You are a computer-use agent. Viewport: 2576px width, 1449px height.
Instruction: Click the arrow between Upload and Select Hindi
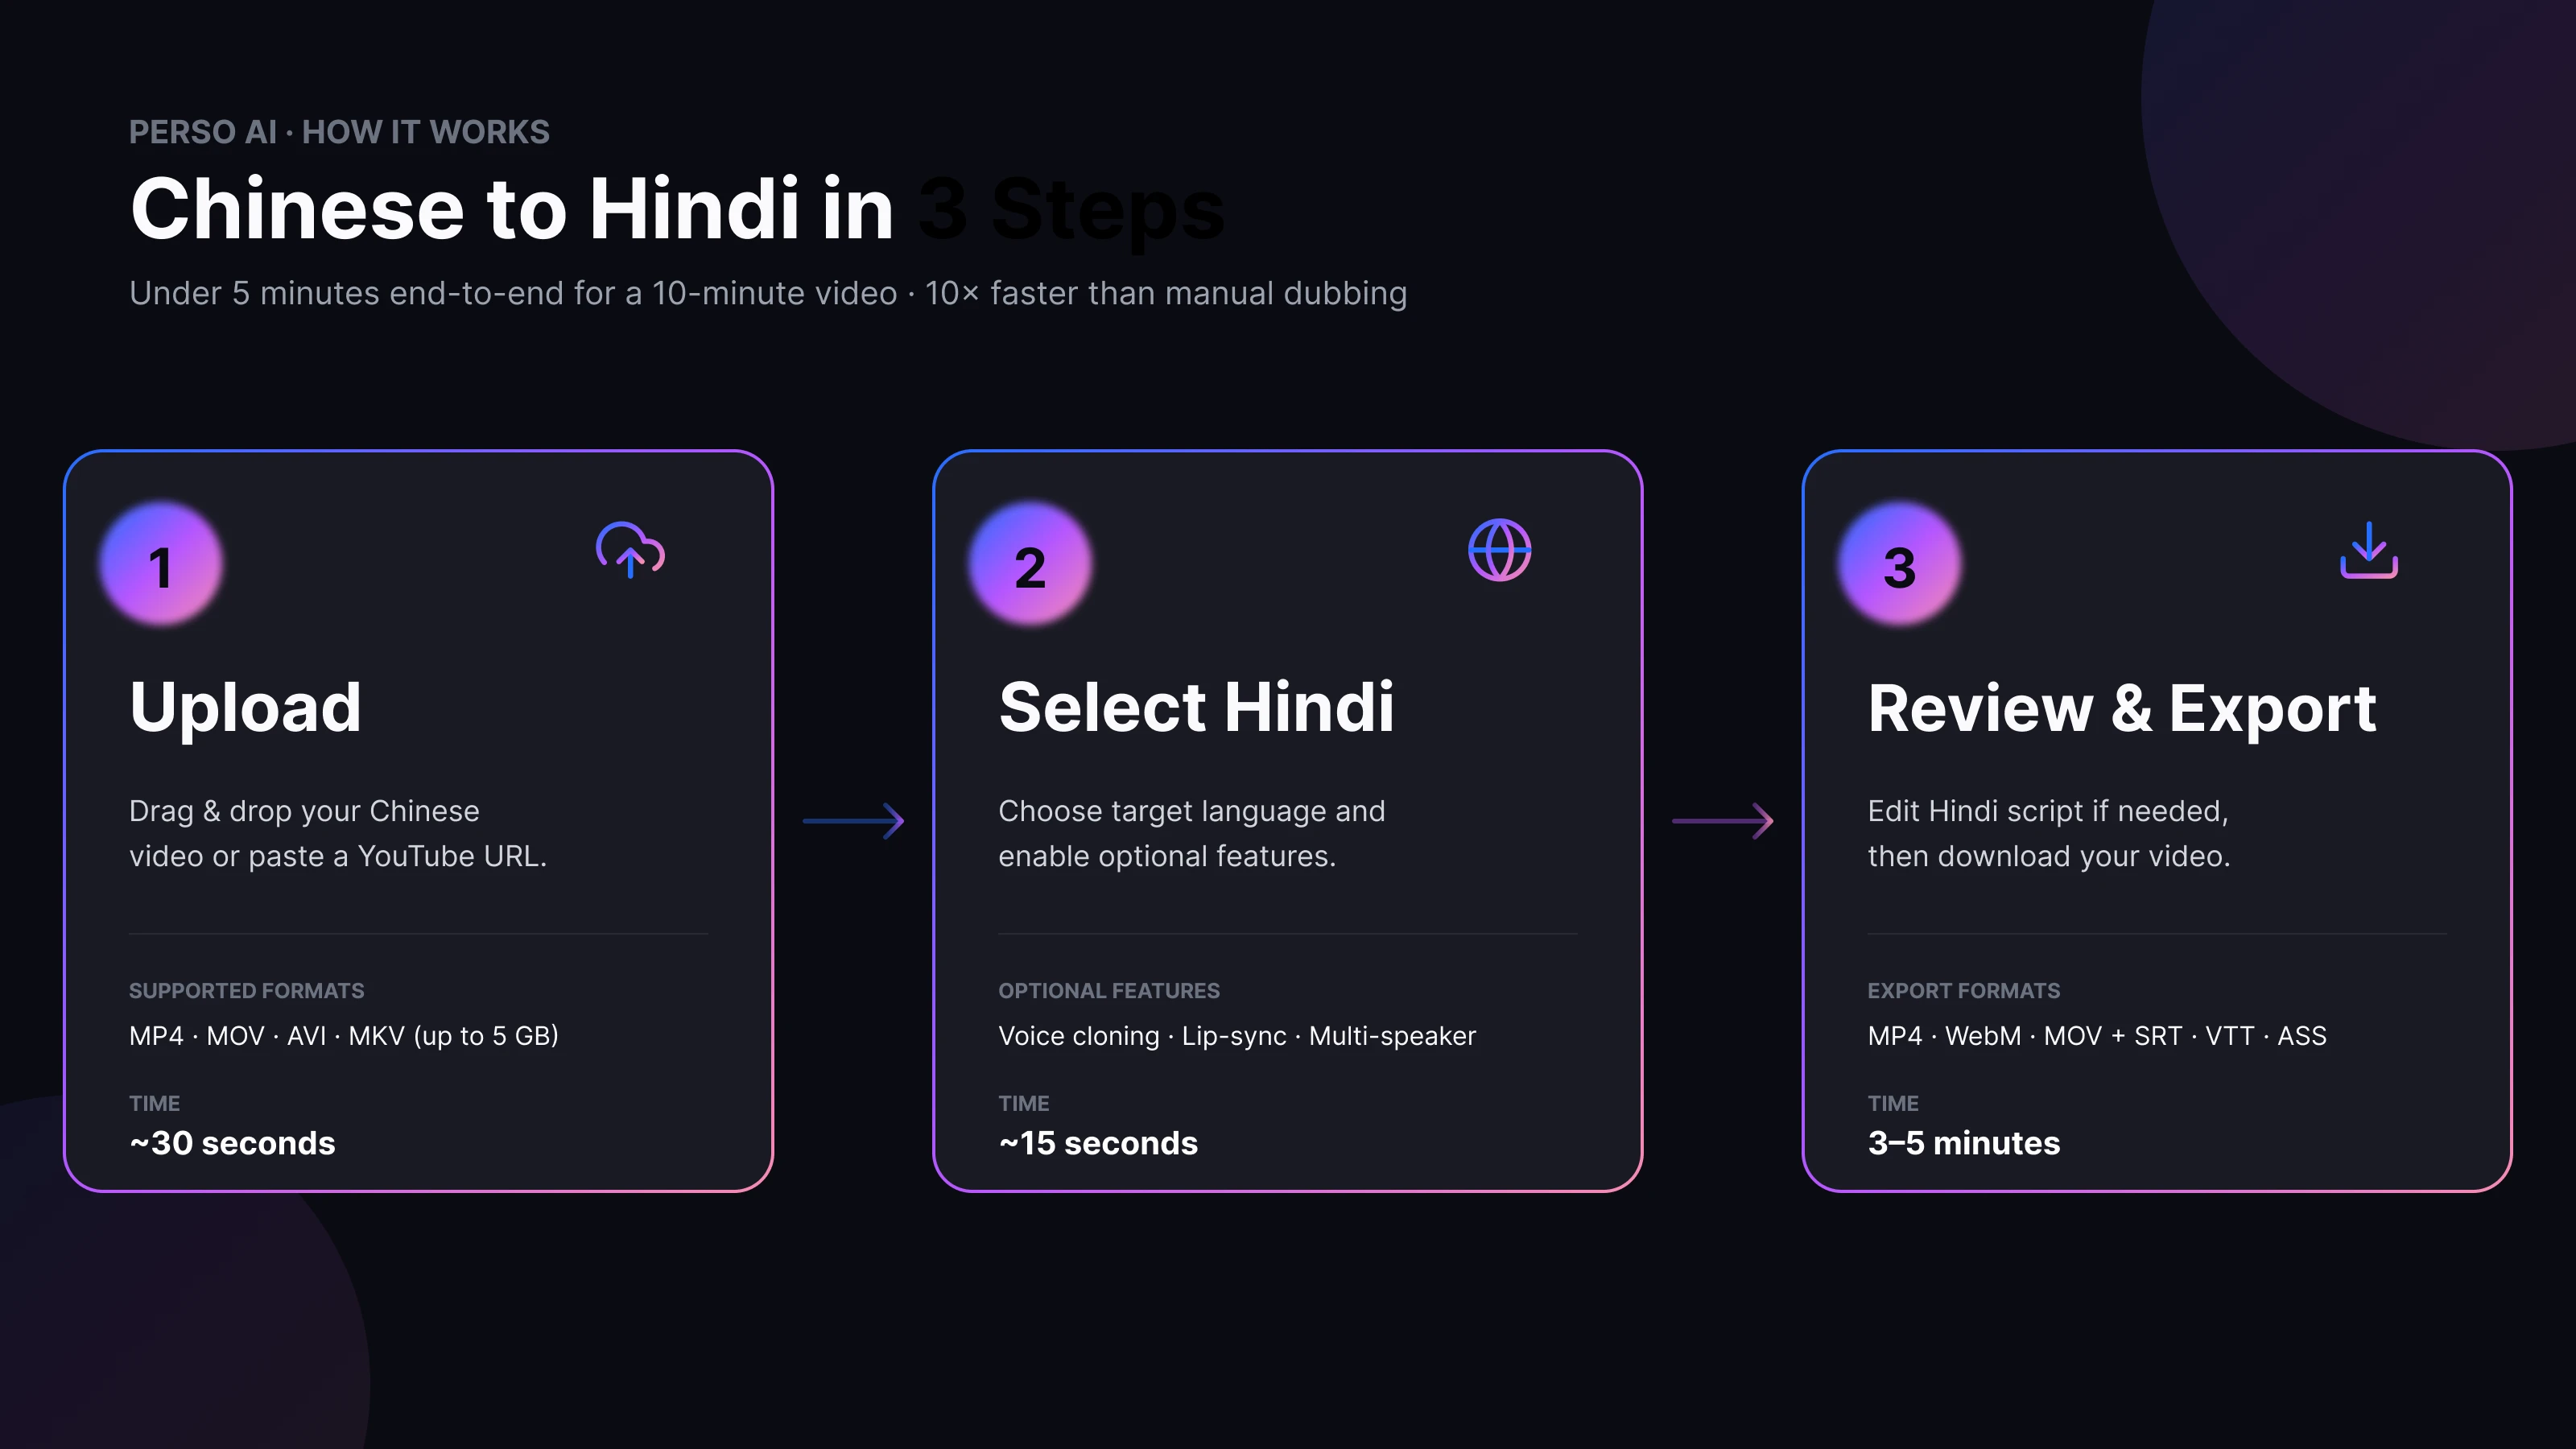(852, 822)
